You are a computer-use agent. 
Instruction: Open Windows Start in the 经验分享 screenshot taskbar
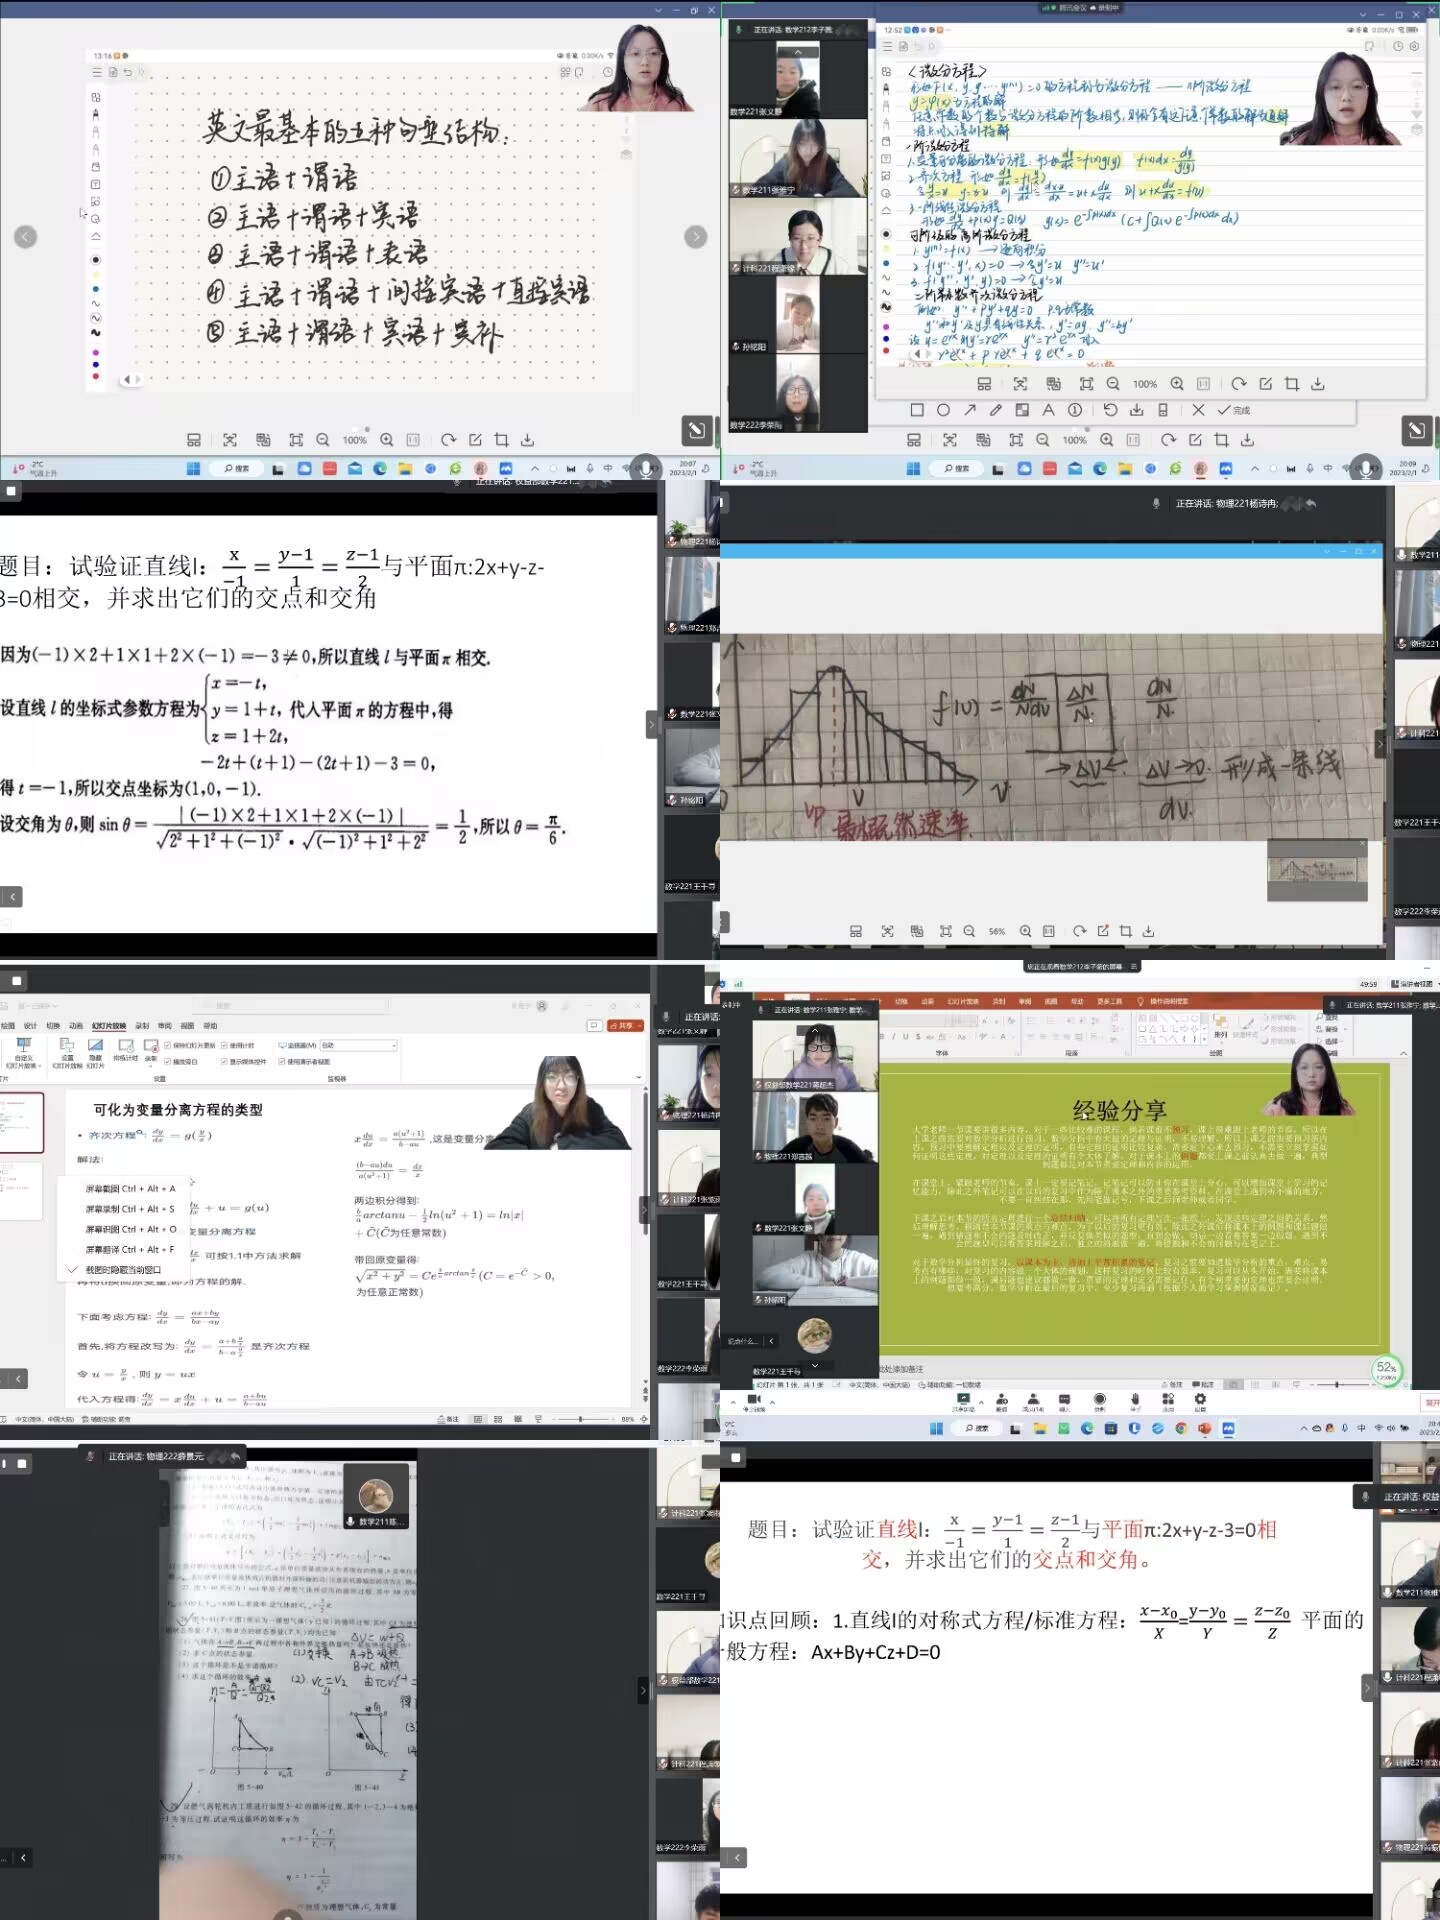[x=936, y=1428]
